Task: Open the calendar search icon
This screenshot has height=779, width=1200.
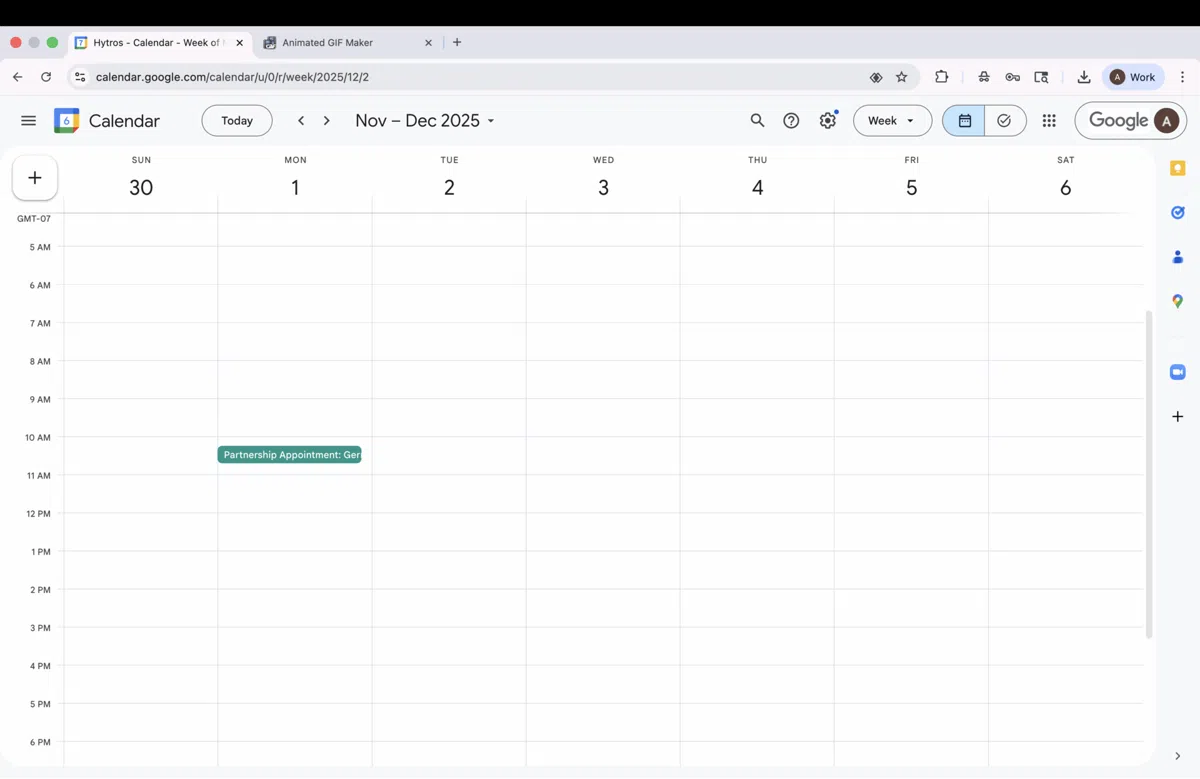Action: tap(757, 121)
